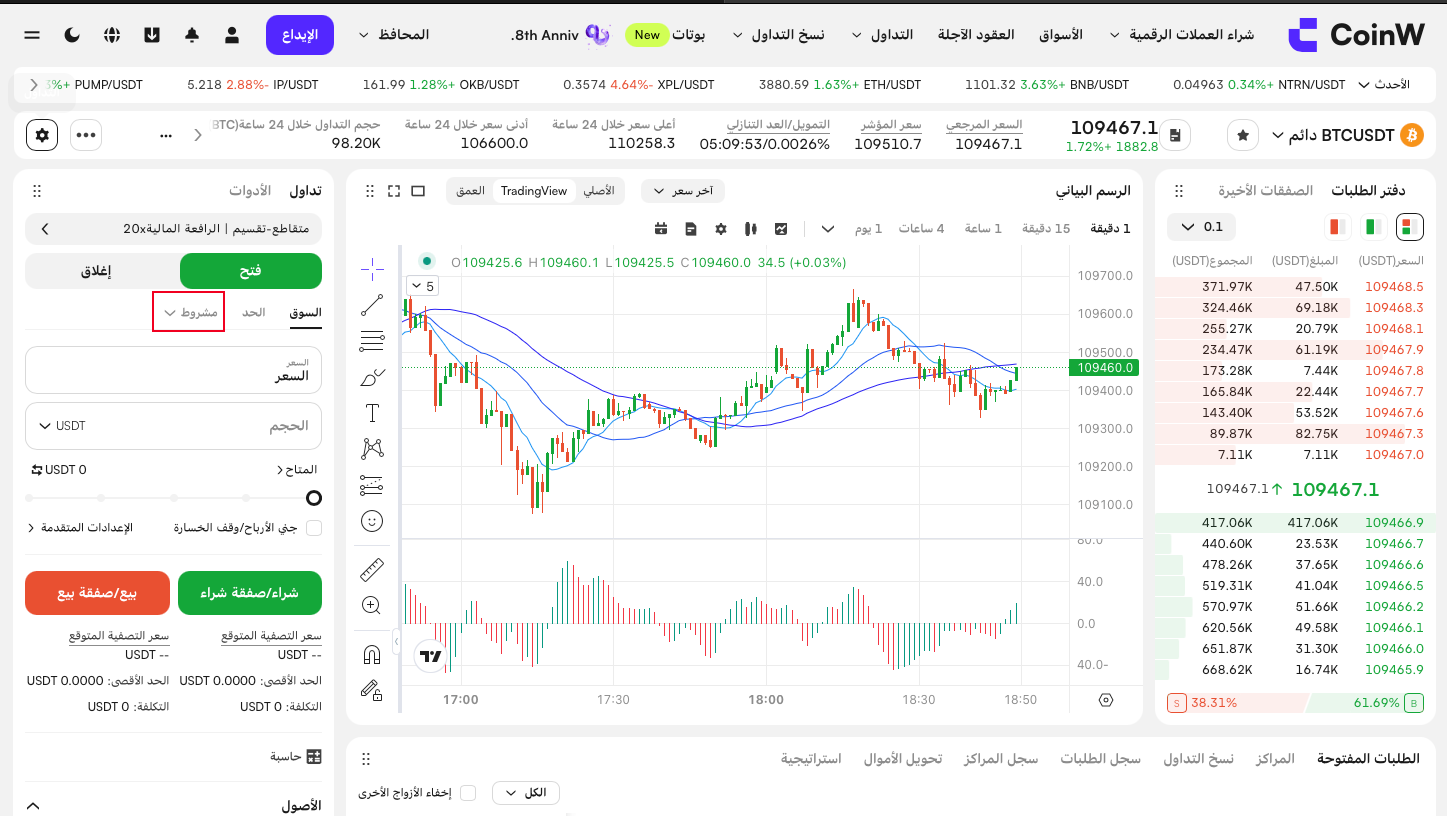Open the USDT unit dropdown in the size field
1447x816 pixels.
(62, 426)
